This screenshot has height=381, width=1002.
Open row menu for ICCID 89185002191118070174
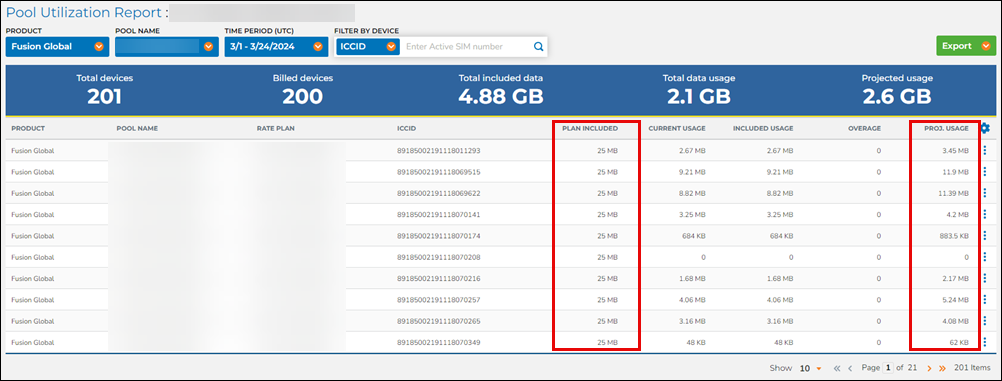pyautogui.click(x=985, y=235)
